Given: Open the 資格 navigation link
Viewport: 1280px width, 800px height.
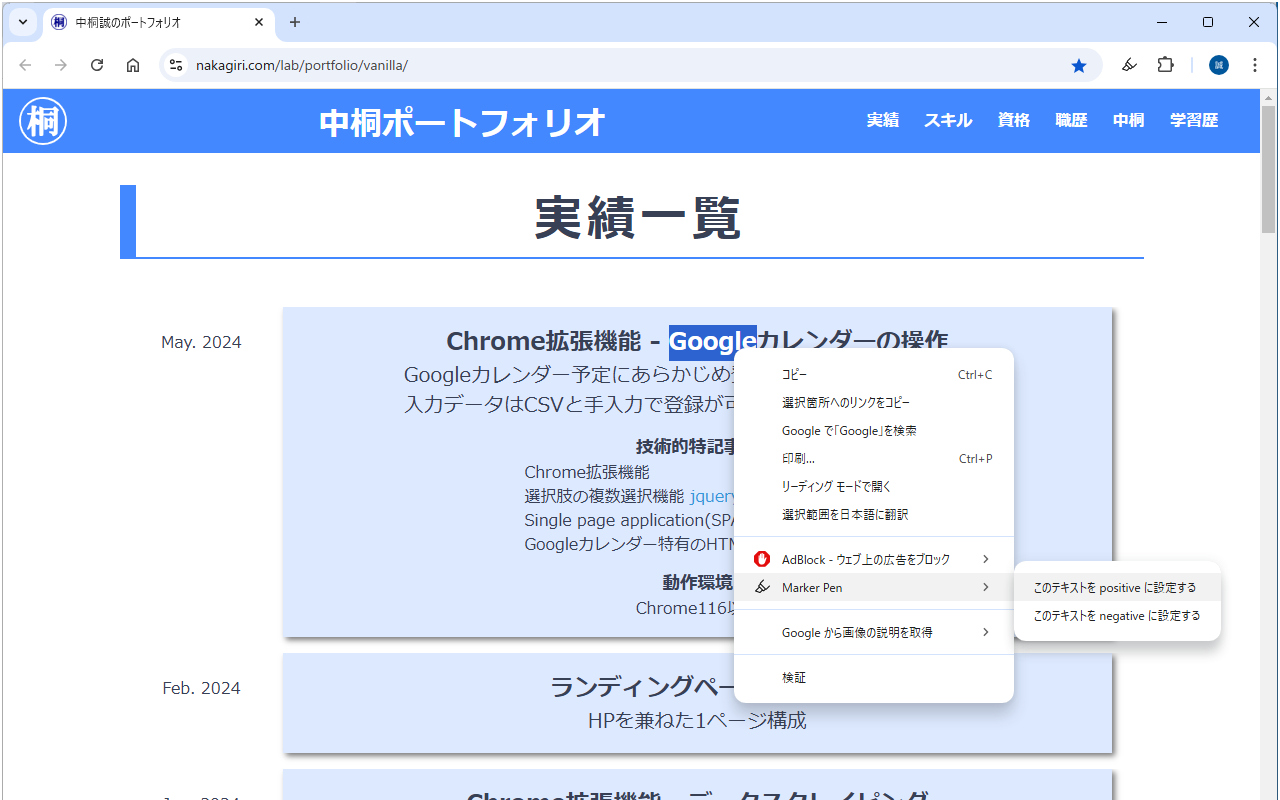Looking at the screenshot, I should click(x=1013, y=120).
